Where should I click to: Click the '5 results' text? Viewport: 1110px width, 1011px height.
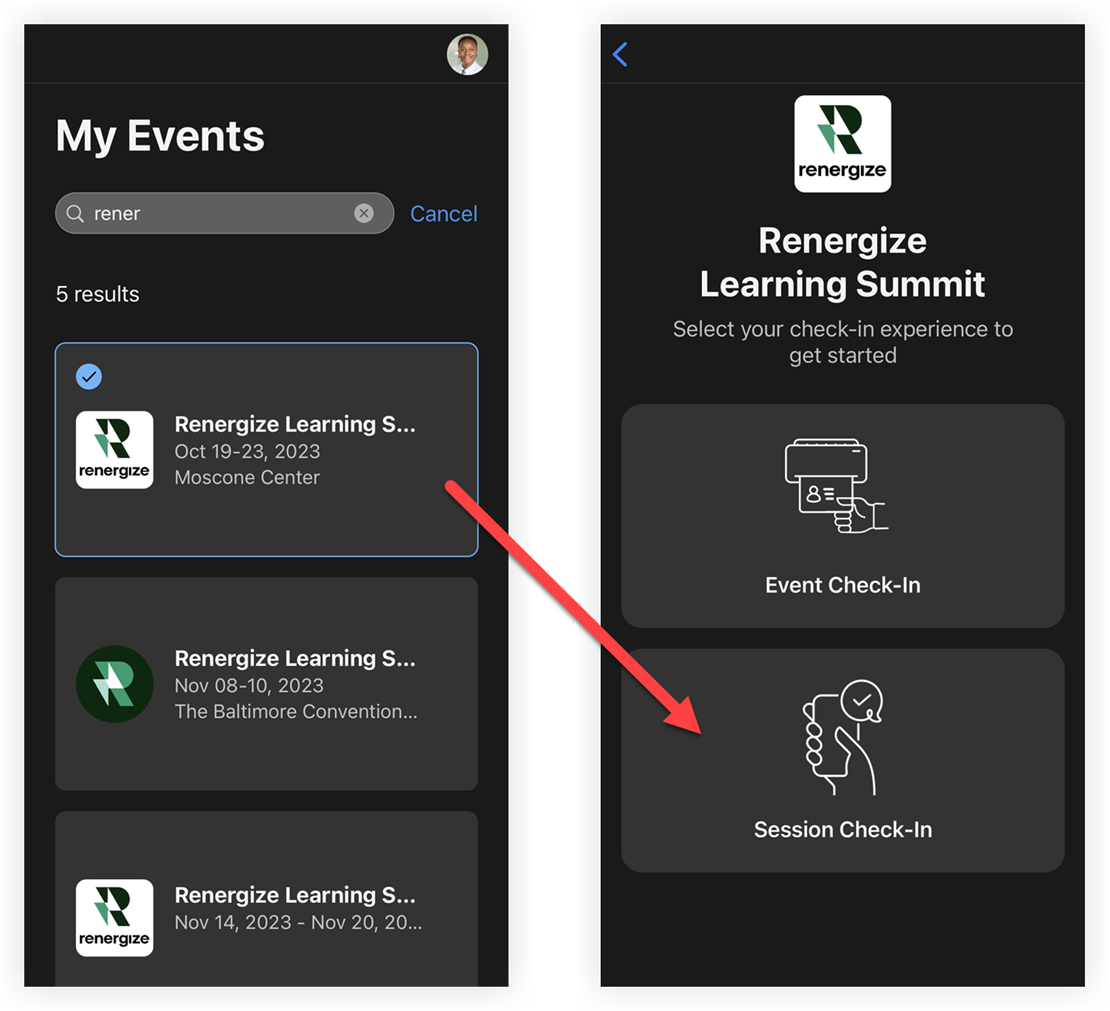click(98, 294)
